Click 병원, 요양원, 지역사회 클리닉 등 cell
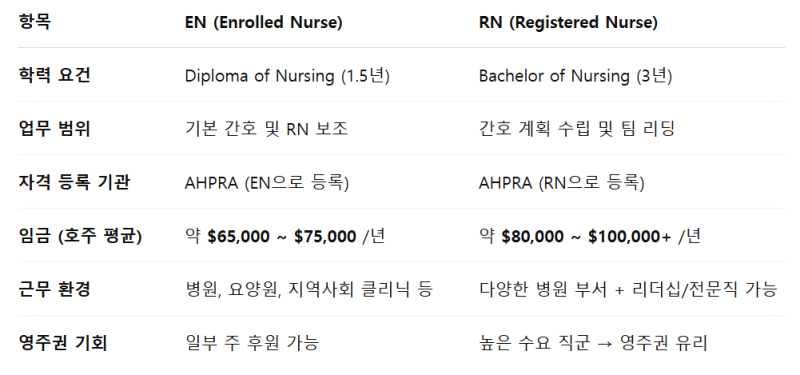Screen dimensions: 800x375 pyautogui.click(x=309, y=289)
